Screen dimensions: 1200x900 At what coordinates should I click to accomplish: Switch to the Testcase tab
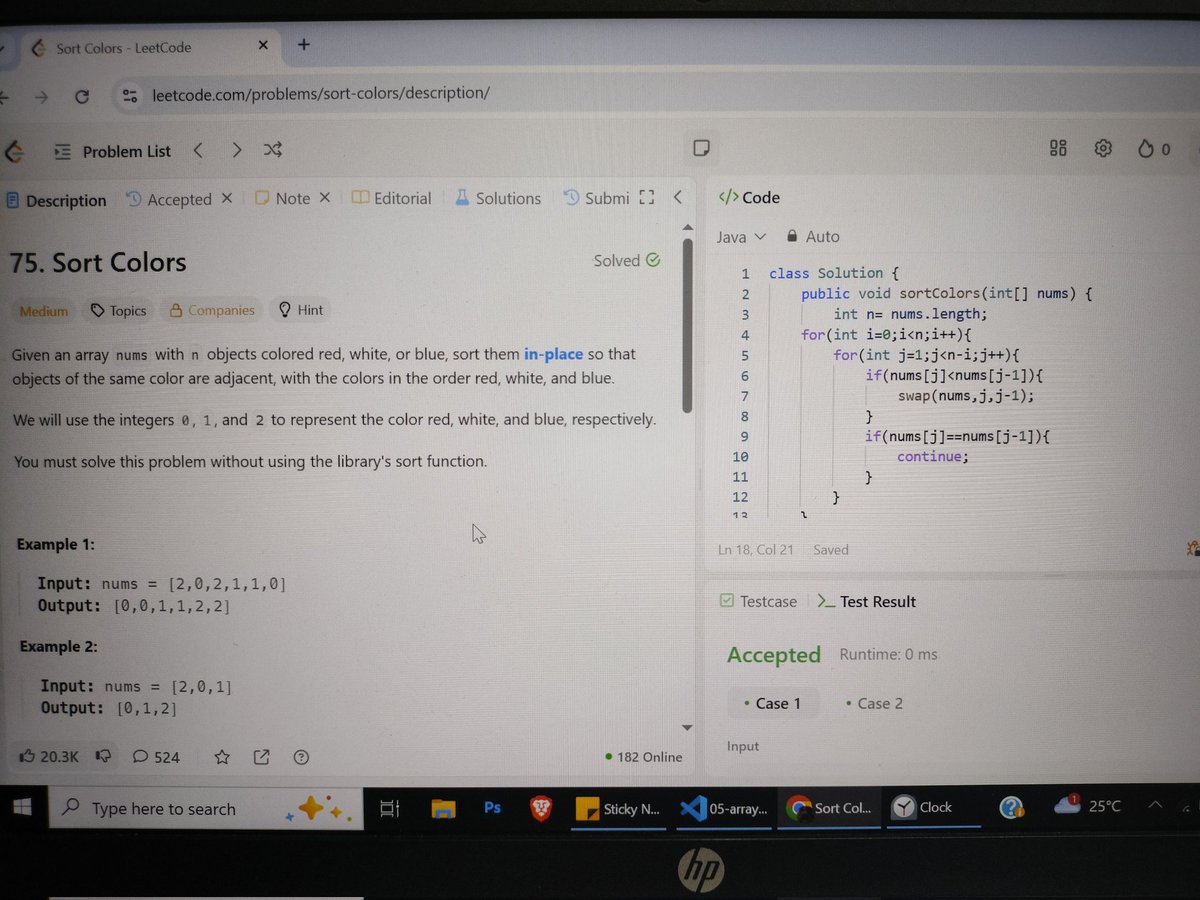tap(759, 602)
